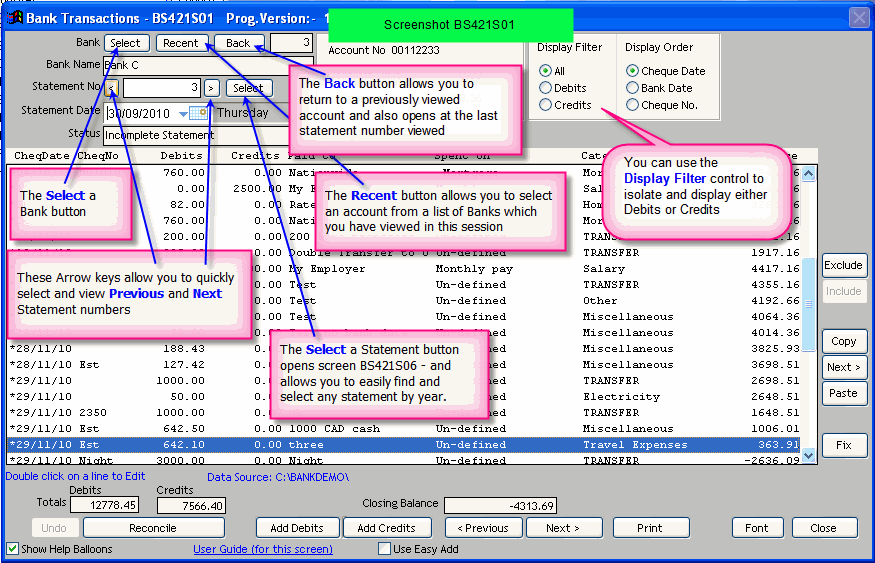
Task: Click the application icon in the title bar
Action: coord(15,18)
